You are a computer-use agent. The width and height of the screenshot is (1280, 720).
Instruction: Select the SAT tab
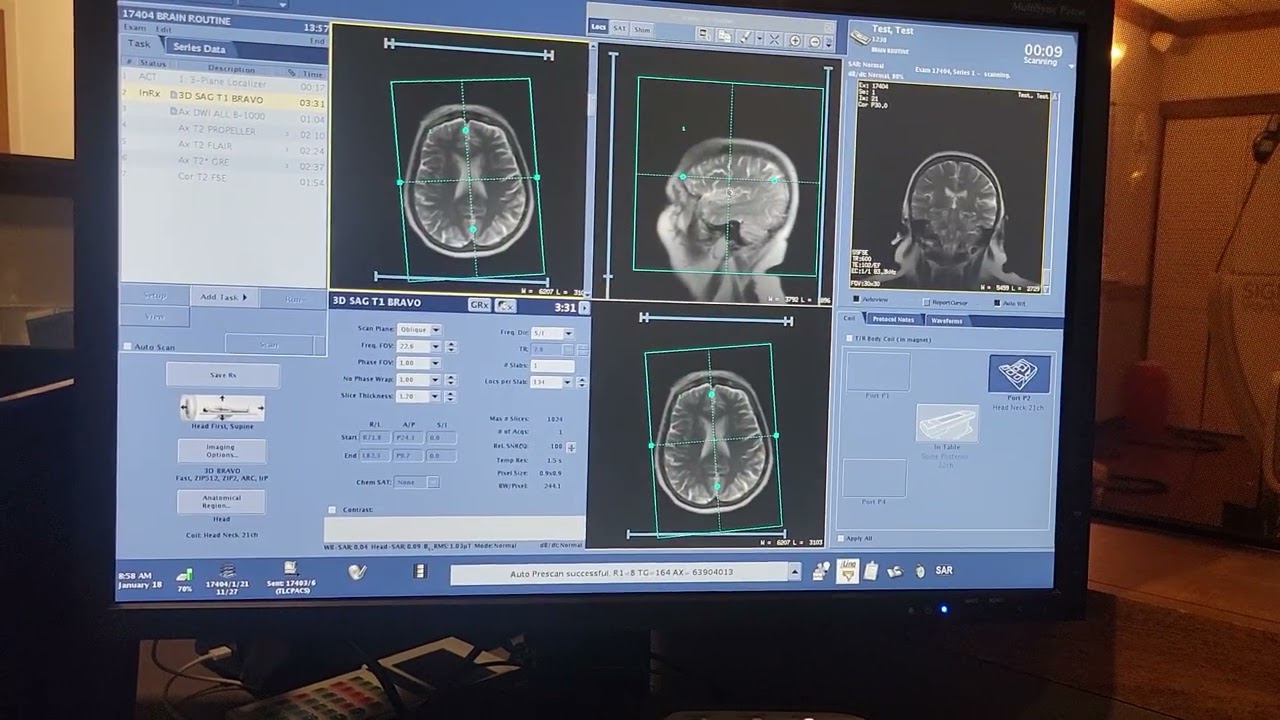(620, 28)
